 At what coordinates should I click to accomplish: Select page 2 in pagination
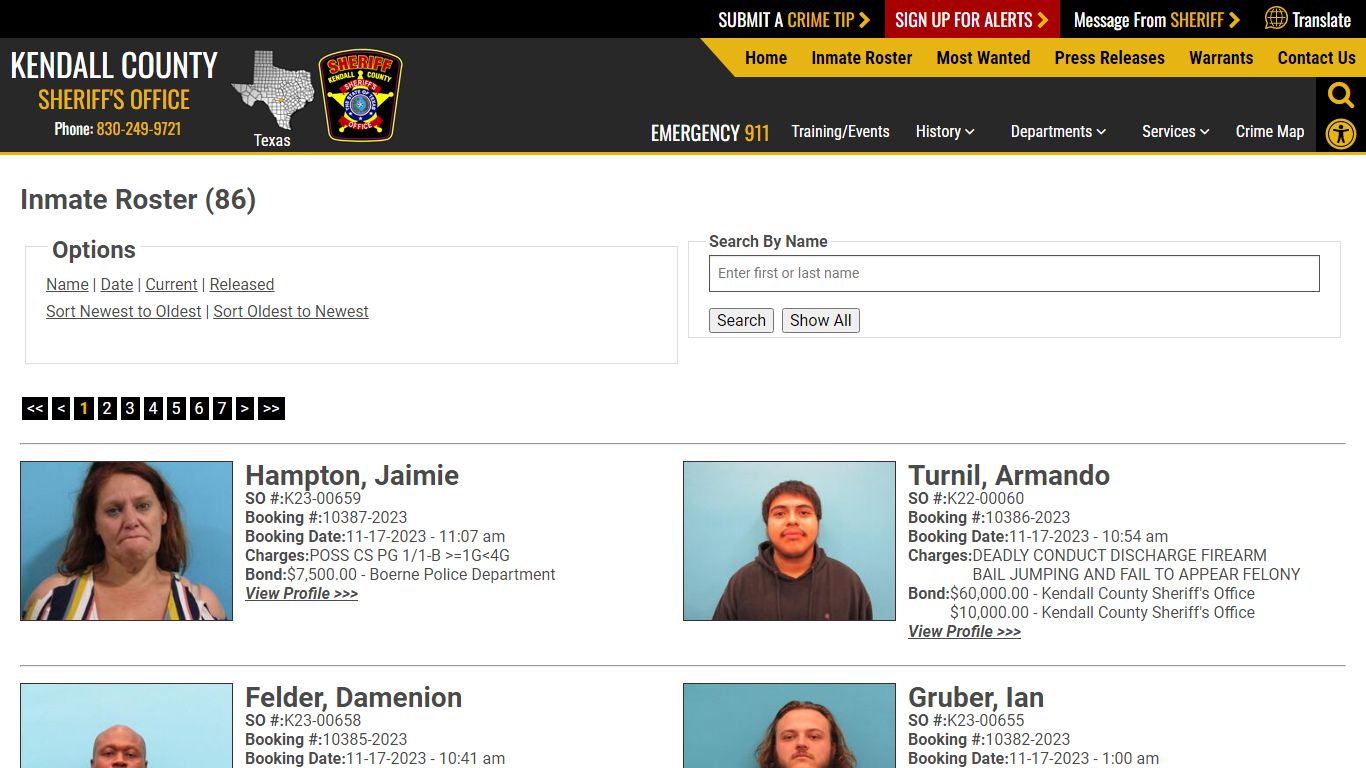[x=107, y=408]
